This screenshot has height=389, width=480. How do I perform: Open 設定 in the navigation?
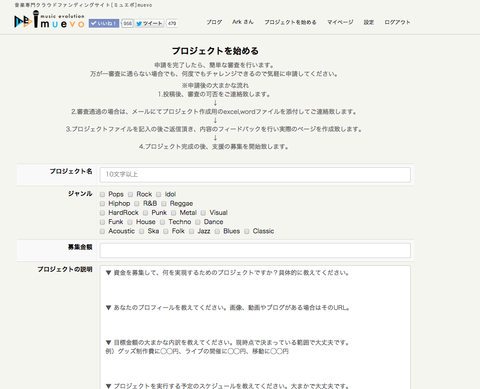(x=369, y=22)
